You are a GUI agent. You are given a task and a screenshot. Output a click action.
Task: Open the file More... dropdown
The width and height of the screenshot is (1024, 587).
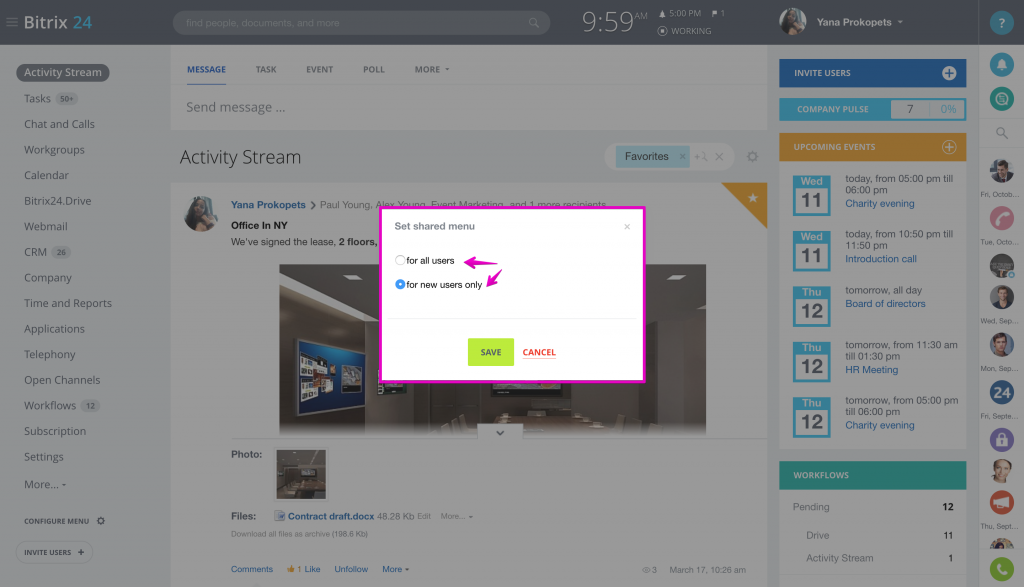click(456, 516)
